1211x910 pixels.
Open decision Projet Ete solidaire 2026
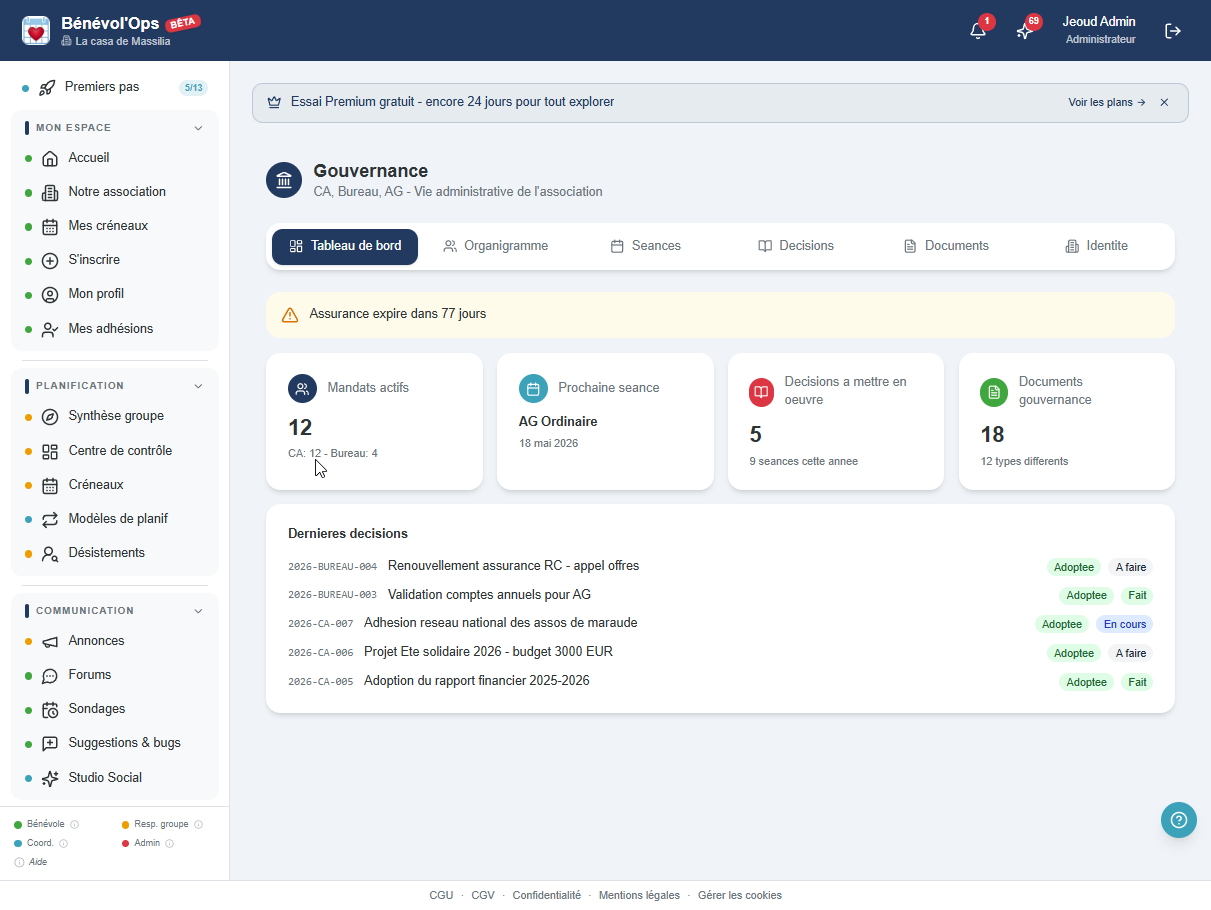488,652
